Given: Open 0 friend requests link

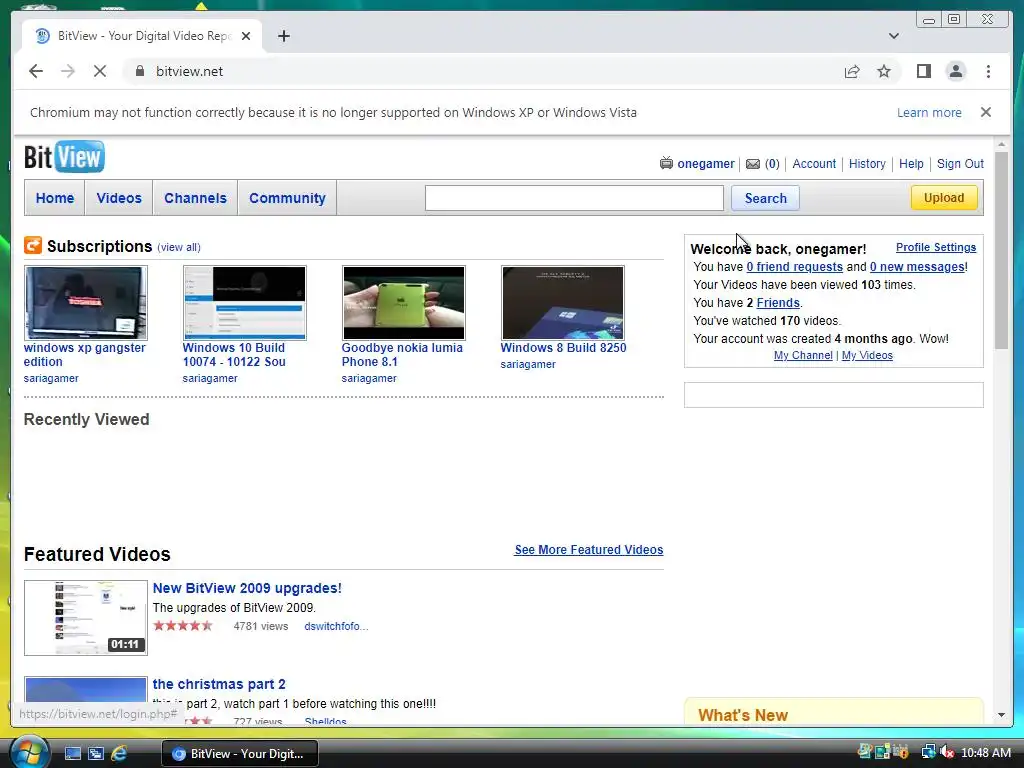Looking at the screenshot, I should 794,267.
